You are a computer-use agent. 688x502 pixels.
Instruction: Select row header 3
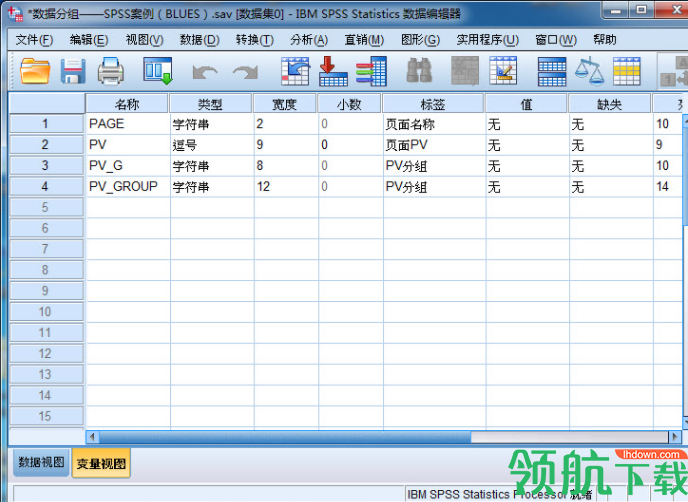pos(47,165)
